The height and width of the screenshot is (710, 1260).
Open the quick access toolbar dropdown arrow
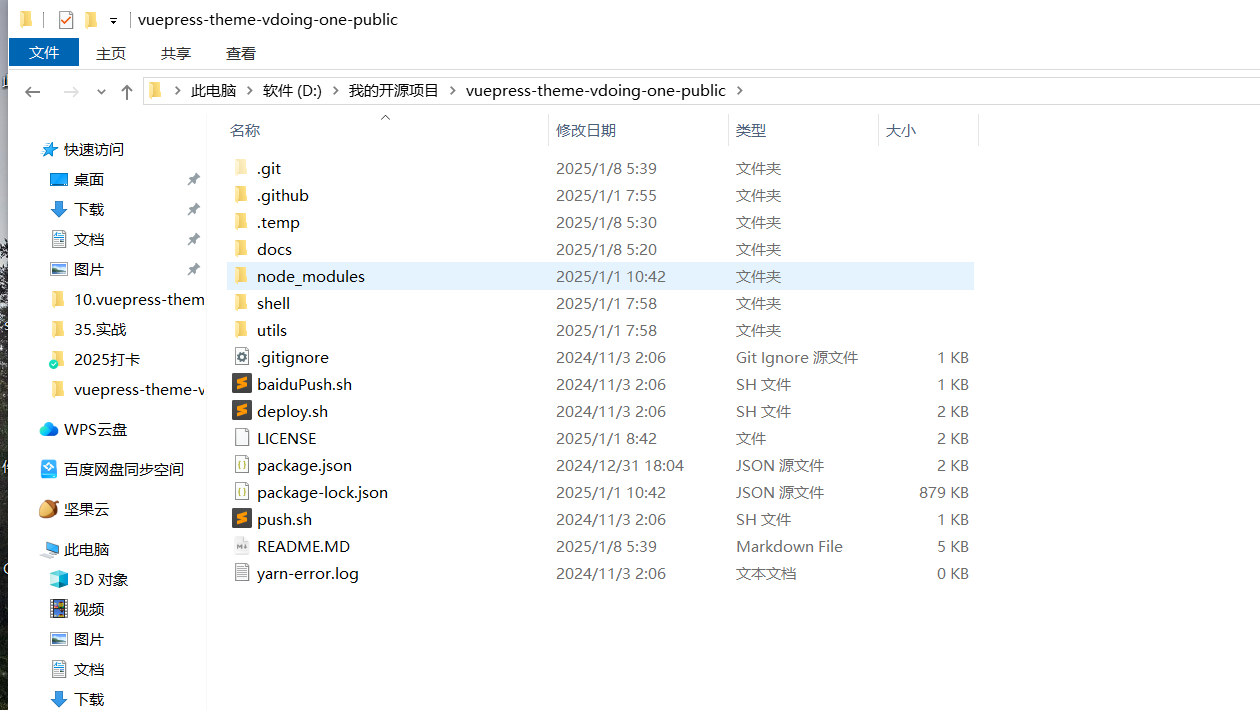point(113,21)
